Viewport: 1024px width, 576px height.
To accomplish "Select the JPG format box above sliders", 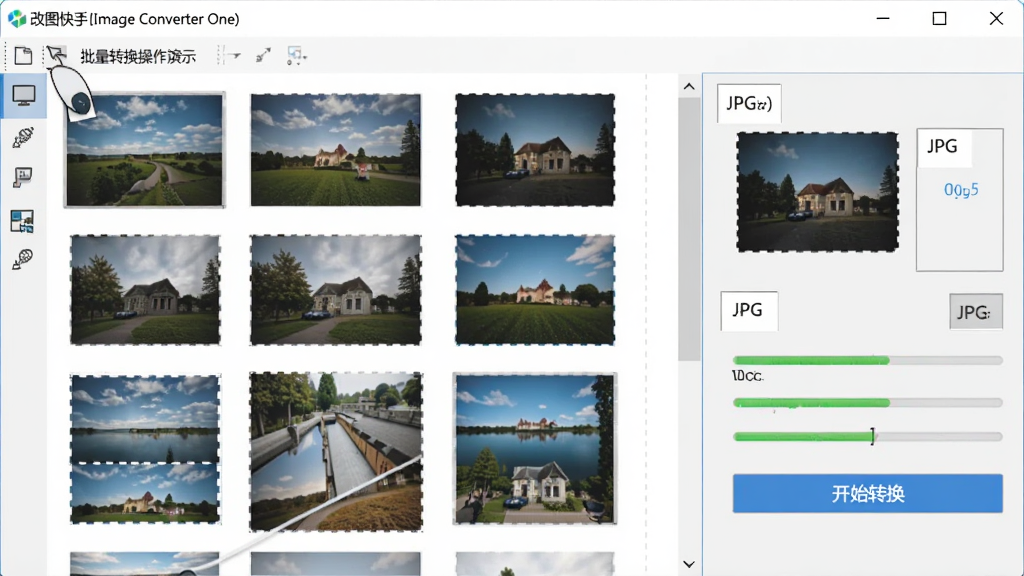I will click(748, 310).
